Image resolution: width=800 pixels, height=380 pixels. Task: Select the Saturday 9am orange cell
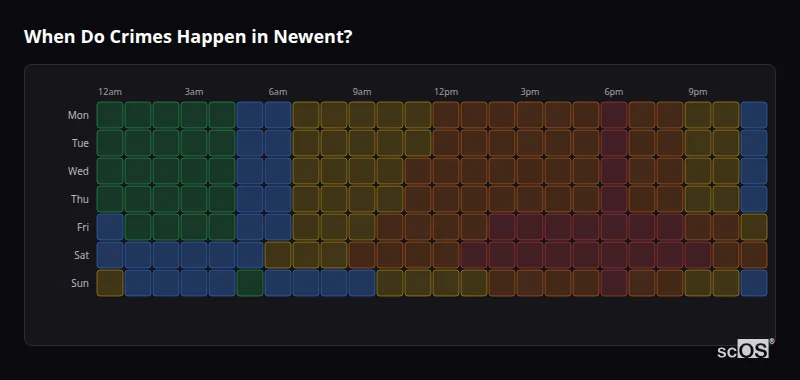click(362, 255)
